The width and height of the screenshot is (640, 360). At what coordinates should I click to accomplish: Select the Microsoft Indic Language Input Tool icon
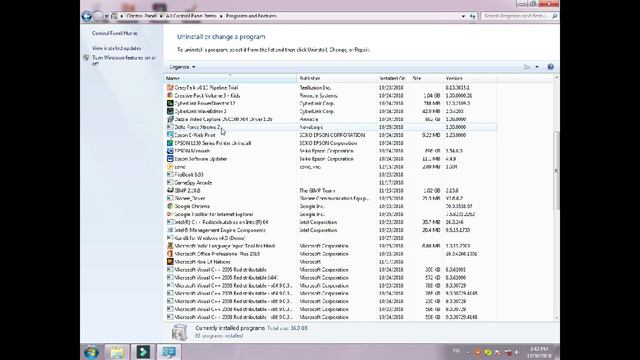point(170,246)
